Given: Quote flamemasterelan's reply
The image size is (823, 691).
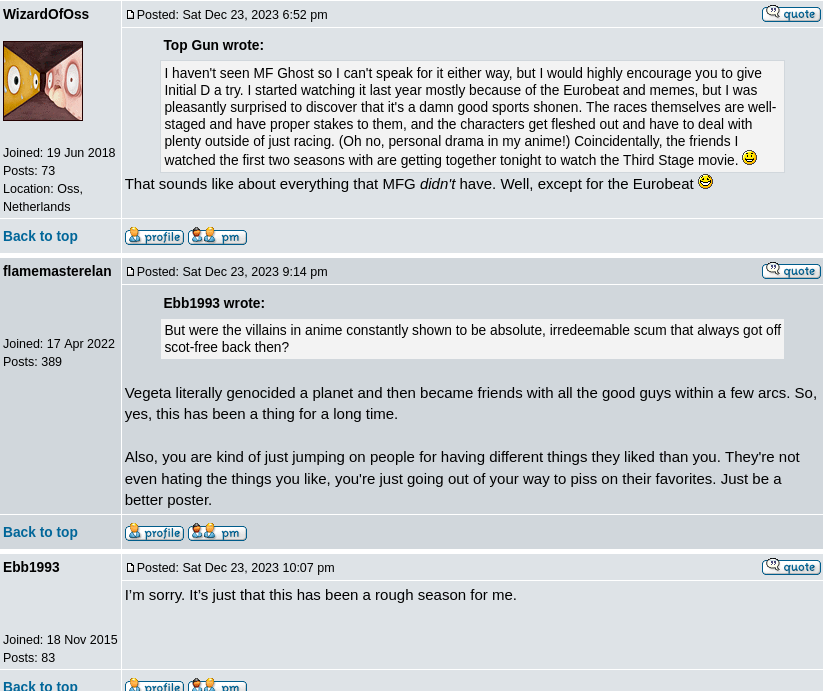Looking at the screenshot, I should [x=791, y=270].
